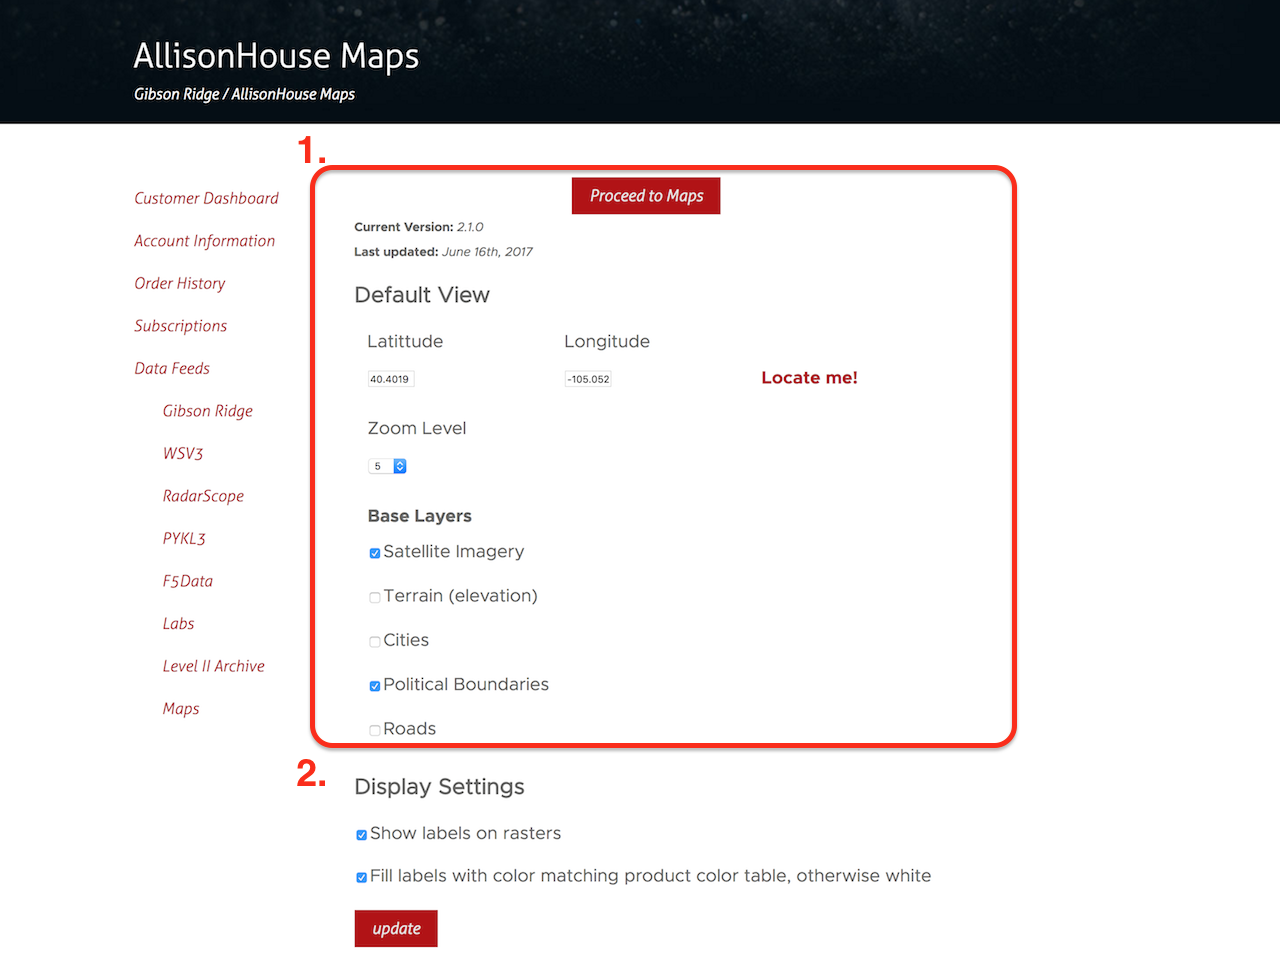Go to Order History

click(180, 283)
